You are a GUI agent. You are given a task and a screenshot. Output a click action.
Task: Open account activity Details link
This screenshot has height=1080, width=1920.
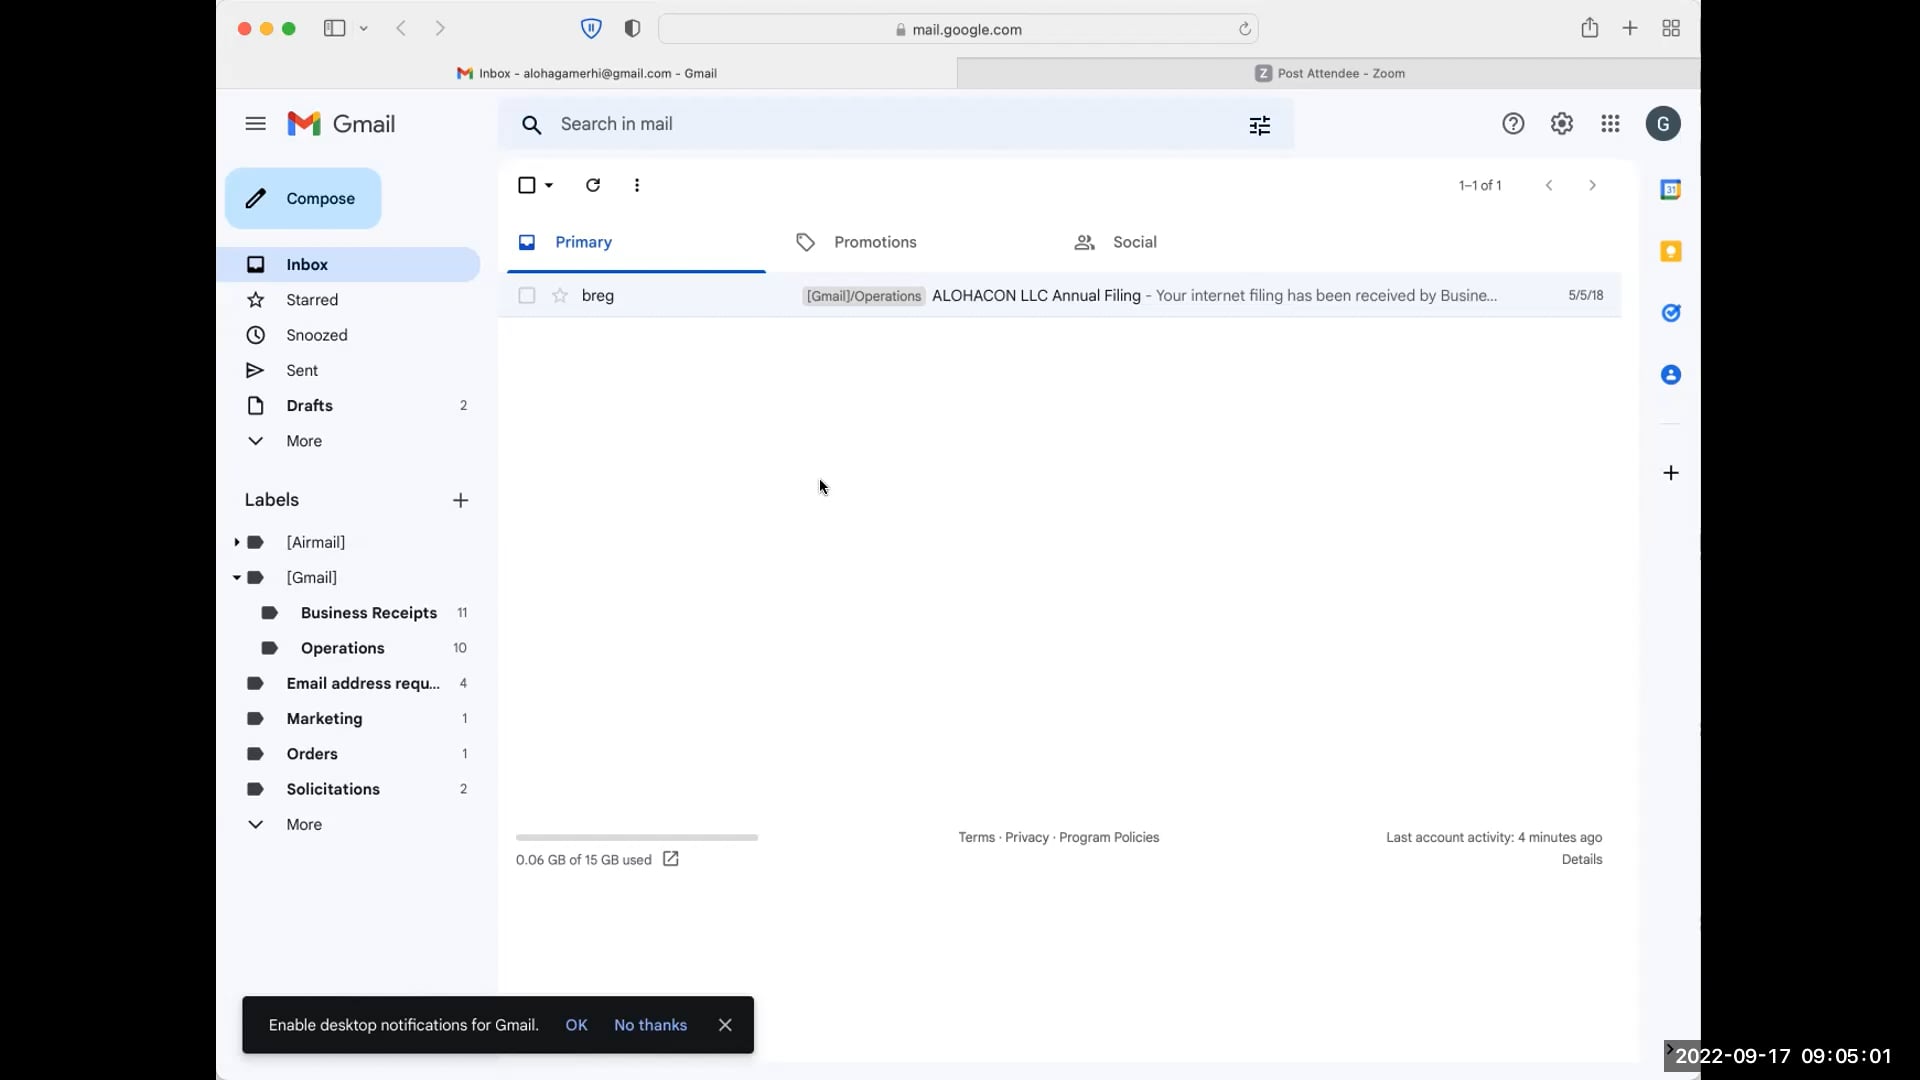click(1582, 860)
